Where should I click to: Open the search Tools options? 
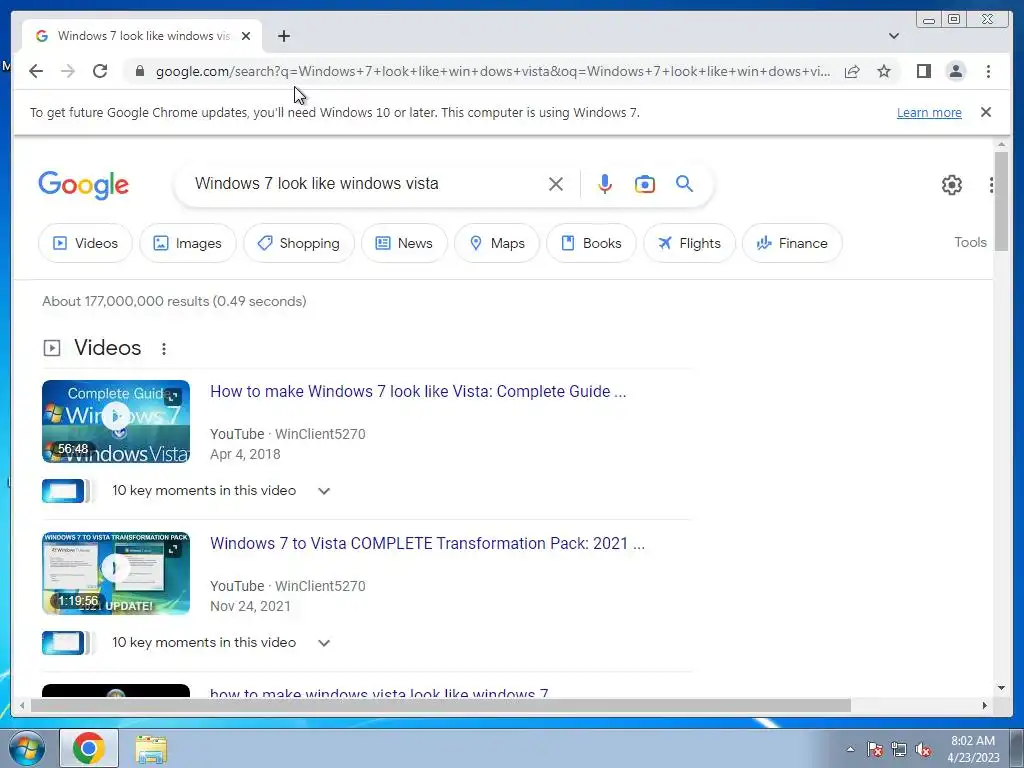coord(970,242)
